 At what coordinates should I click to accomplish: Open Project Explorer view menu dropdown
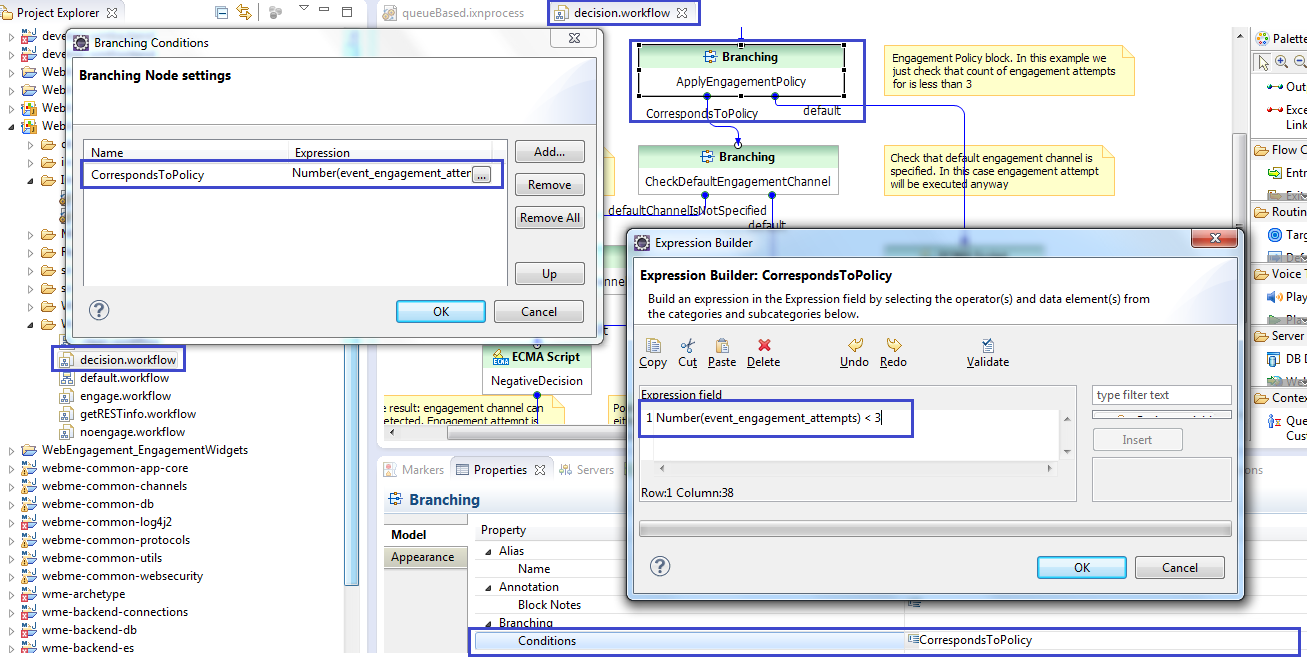click(x=303, y=11)
